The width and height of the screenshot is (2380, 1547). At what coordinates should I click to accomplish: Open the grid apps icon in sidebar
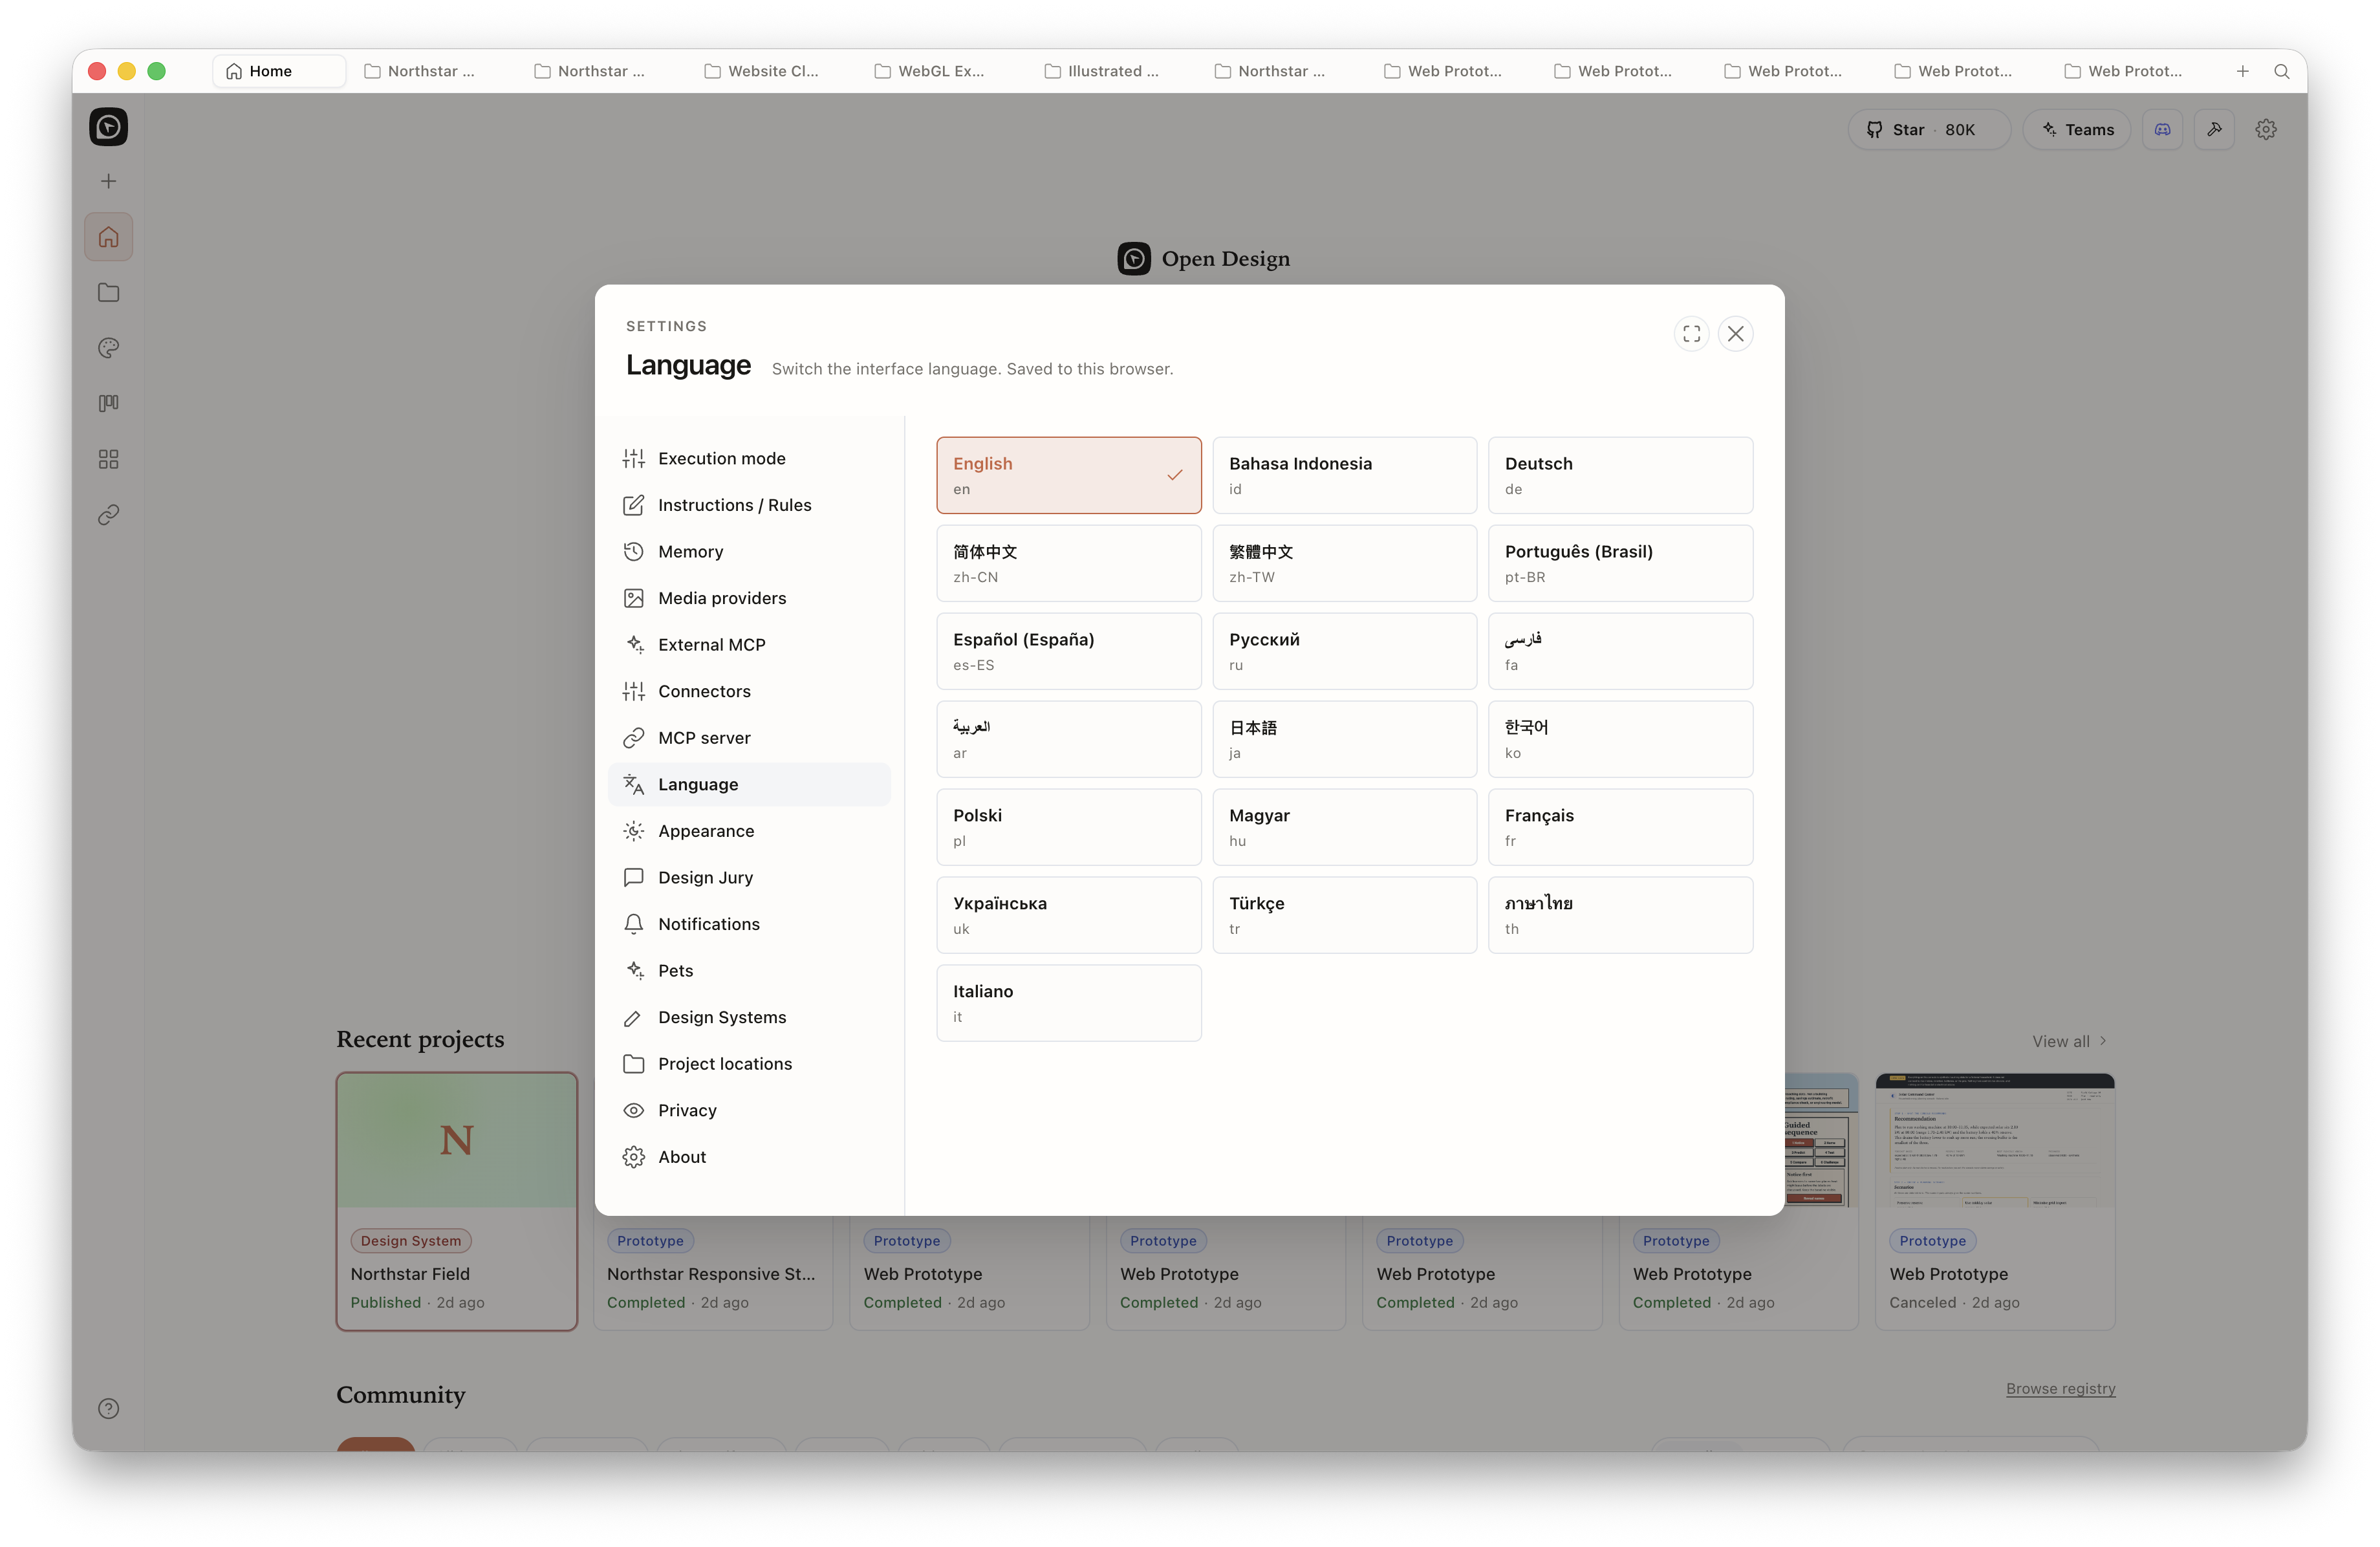pos(108,459)
